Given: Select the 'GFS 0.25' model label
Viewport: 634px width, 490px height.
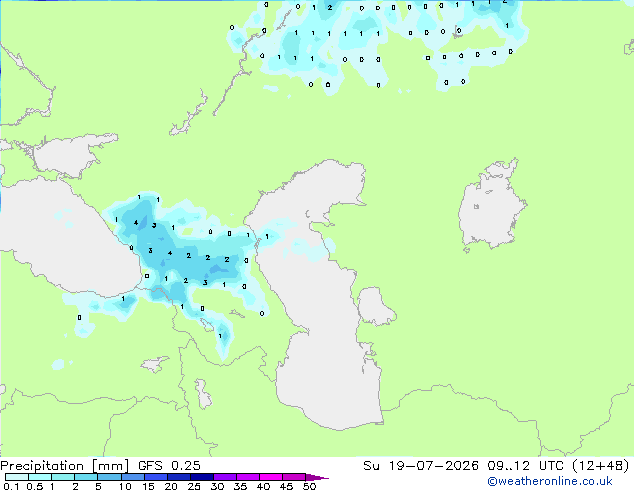Looking at the screenshot, I should pos(169,466).
